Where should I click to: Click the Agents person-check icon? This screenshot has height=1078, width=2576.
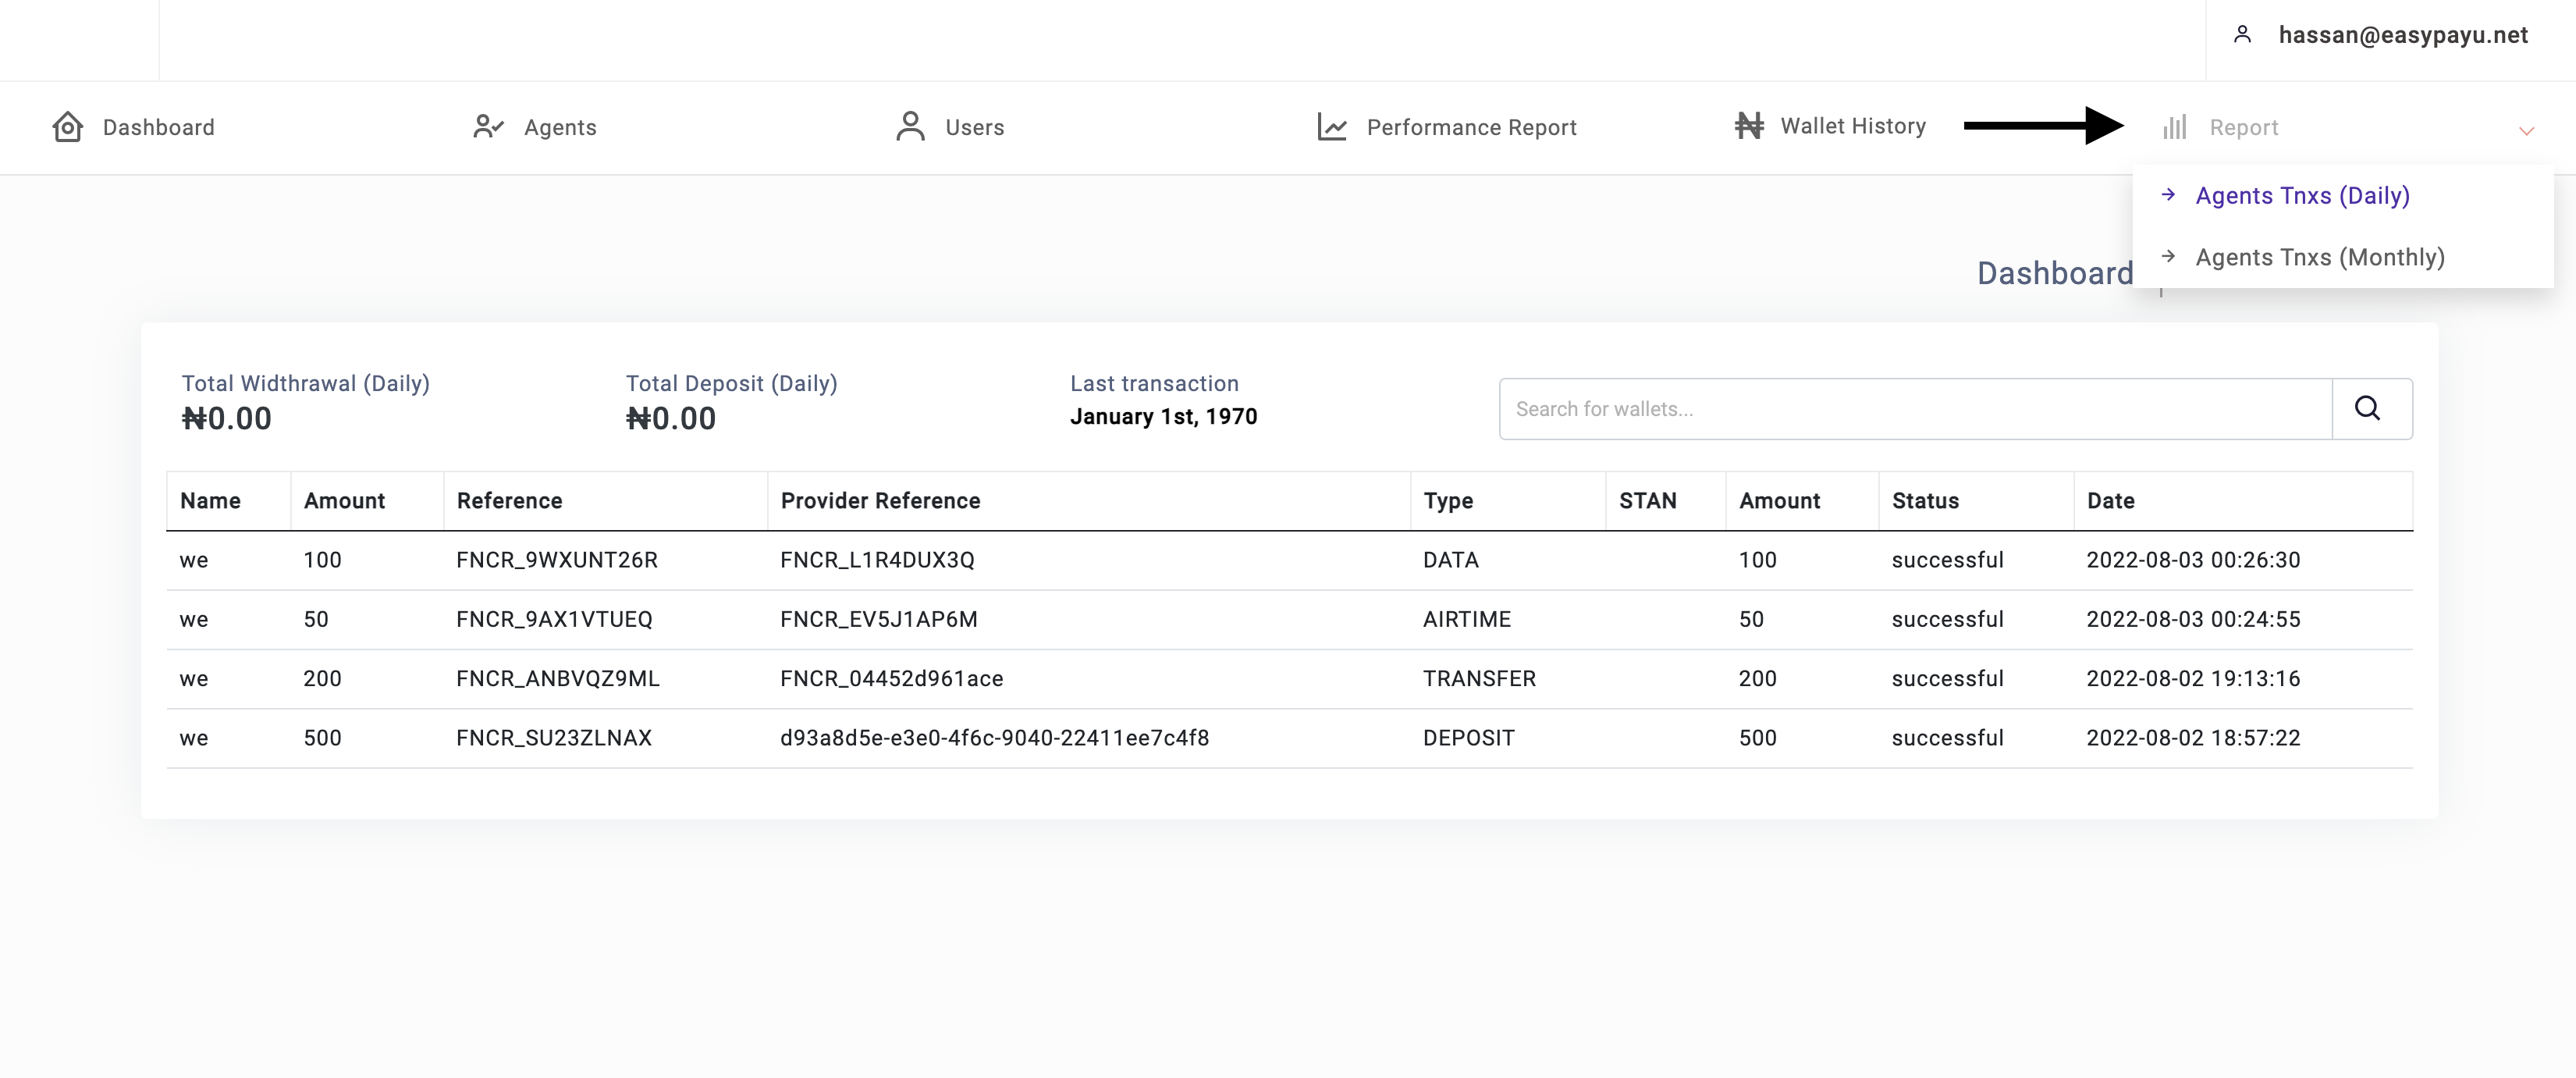click(488, 127)
